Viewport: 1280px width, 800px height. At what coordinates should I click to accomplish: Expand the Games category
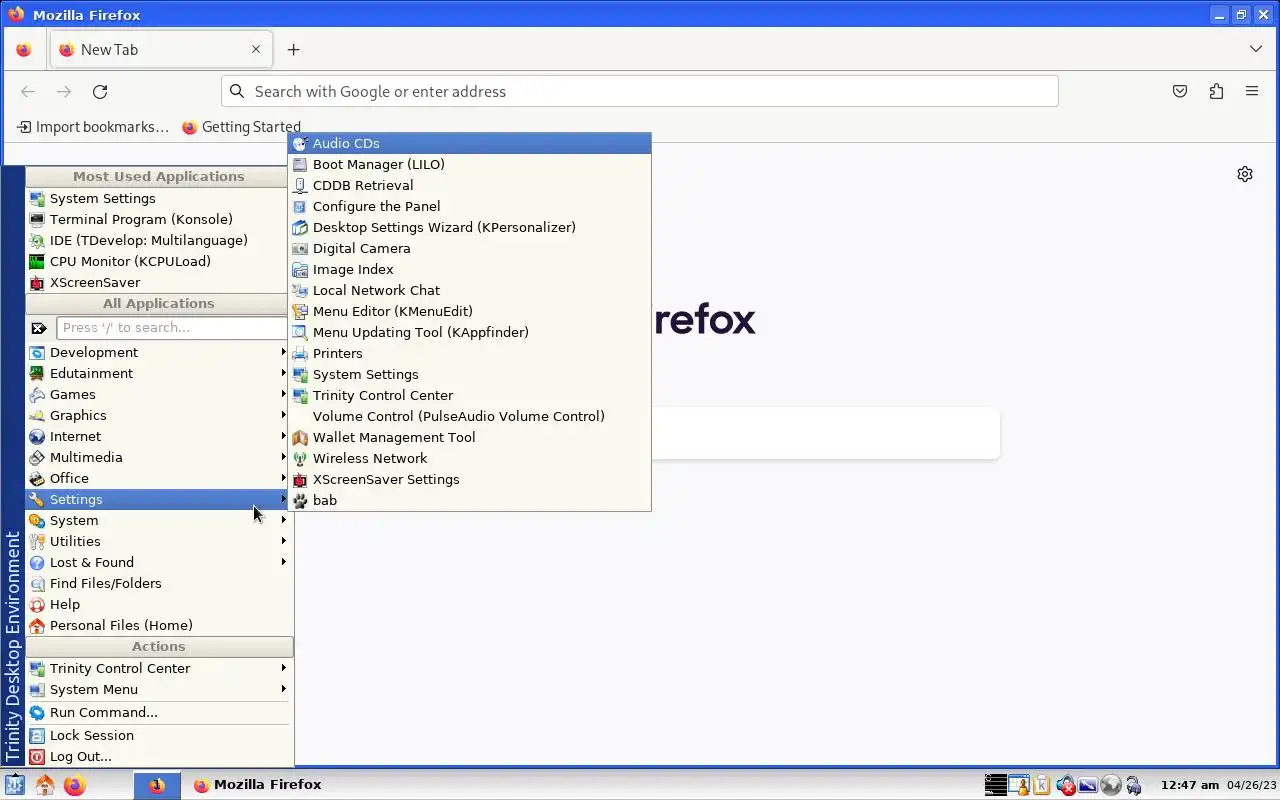tap(159, 394)
